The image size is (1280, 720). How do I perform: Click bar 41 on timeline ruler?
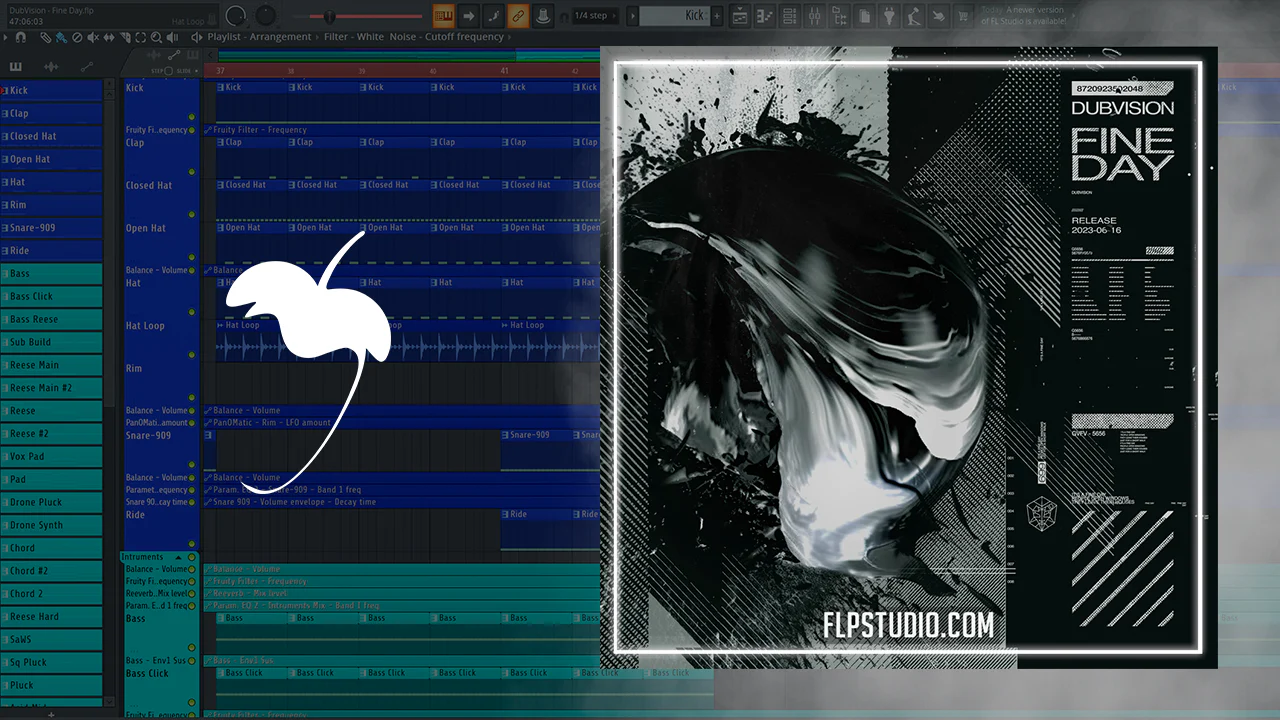(x=504, y=71)
